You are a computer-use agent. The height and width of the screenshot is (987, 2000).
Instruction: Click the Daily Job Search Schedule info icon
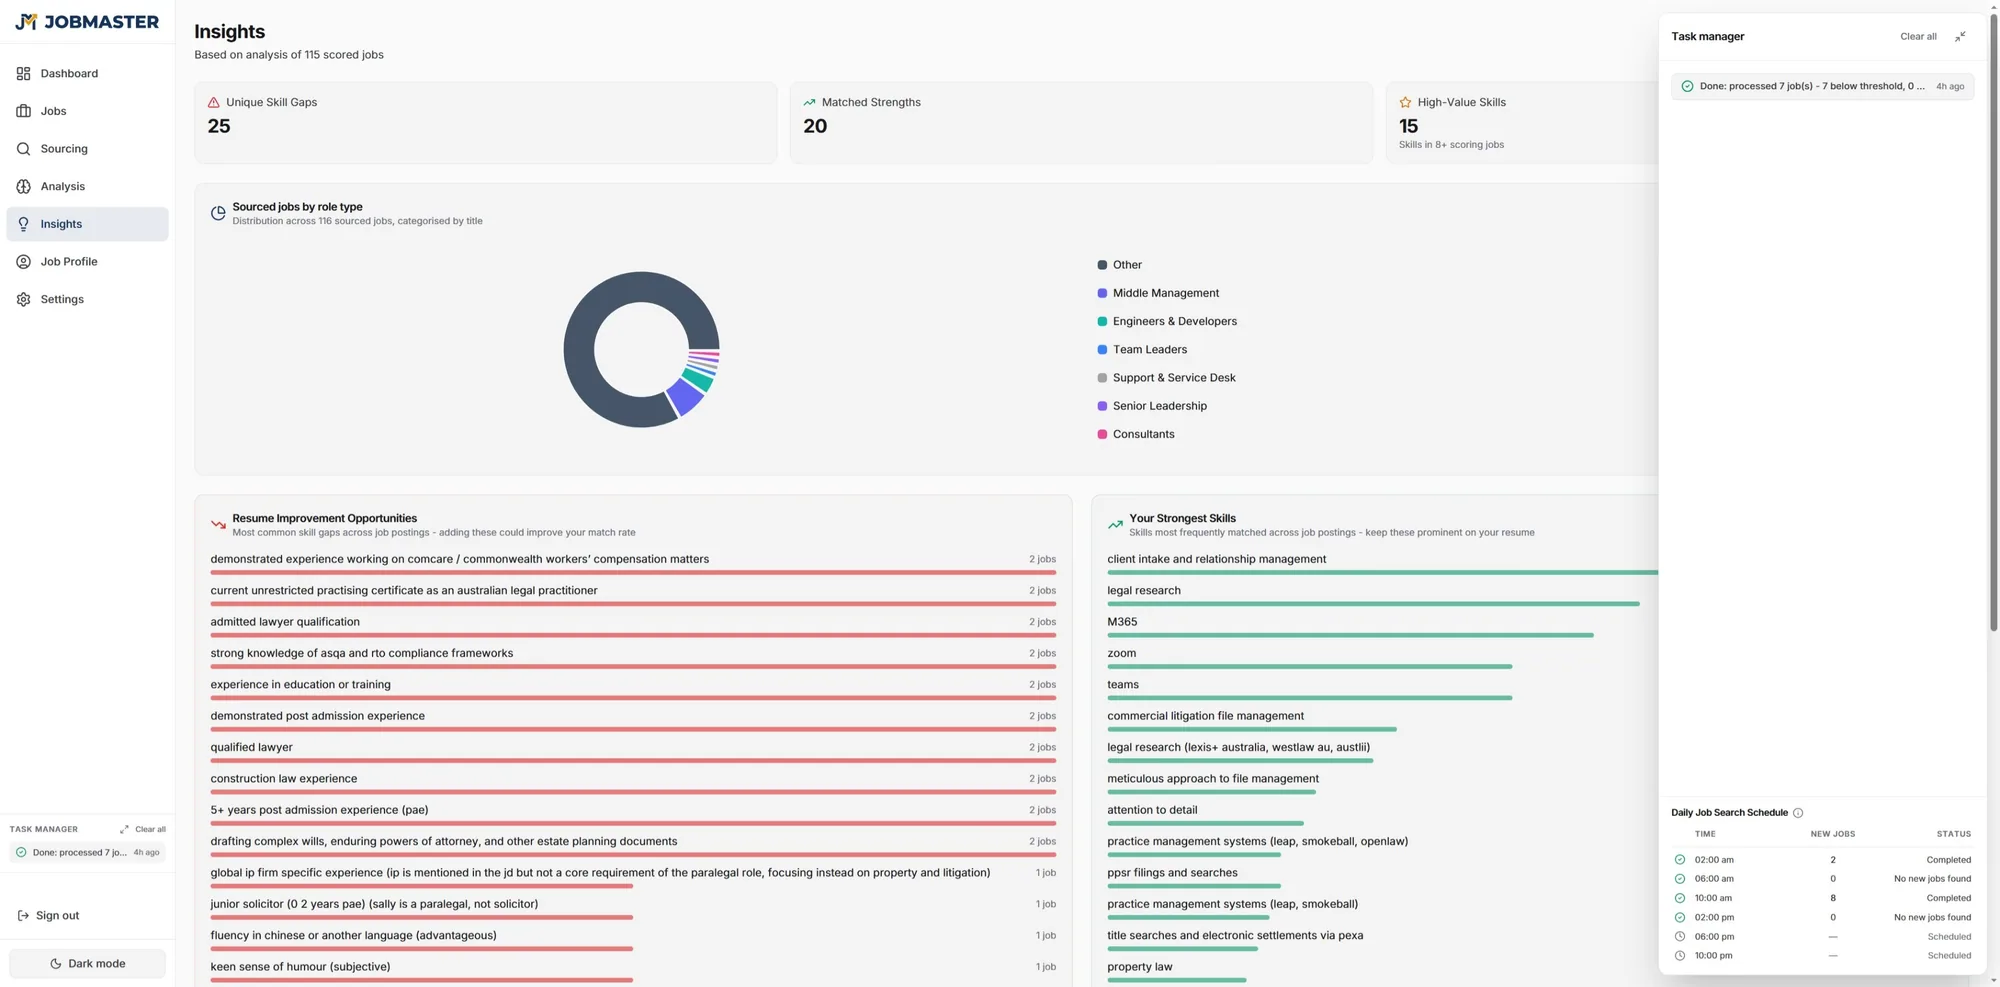pos(1798,813)
